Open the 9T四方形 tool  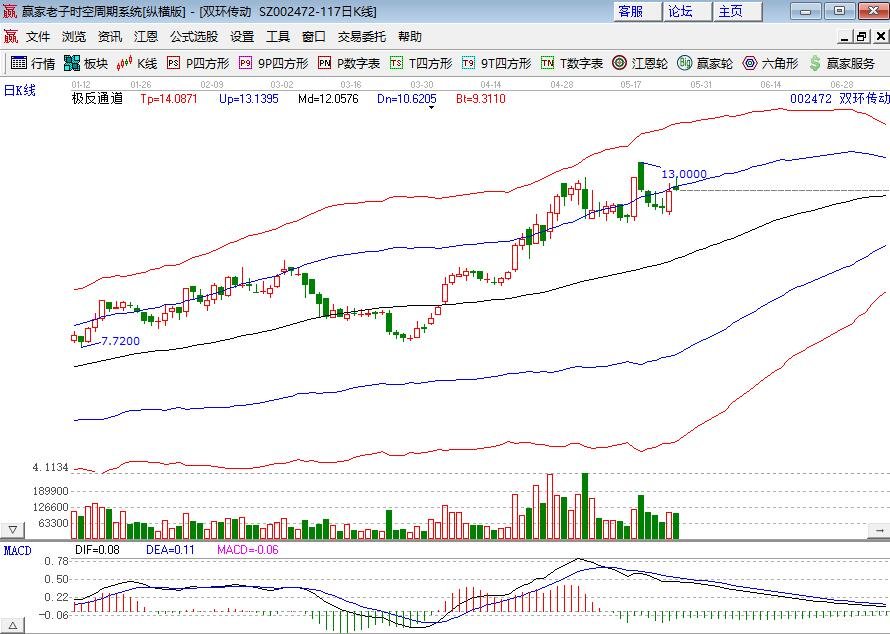tap(496, 64)
